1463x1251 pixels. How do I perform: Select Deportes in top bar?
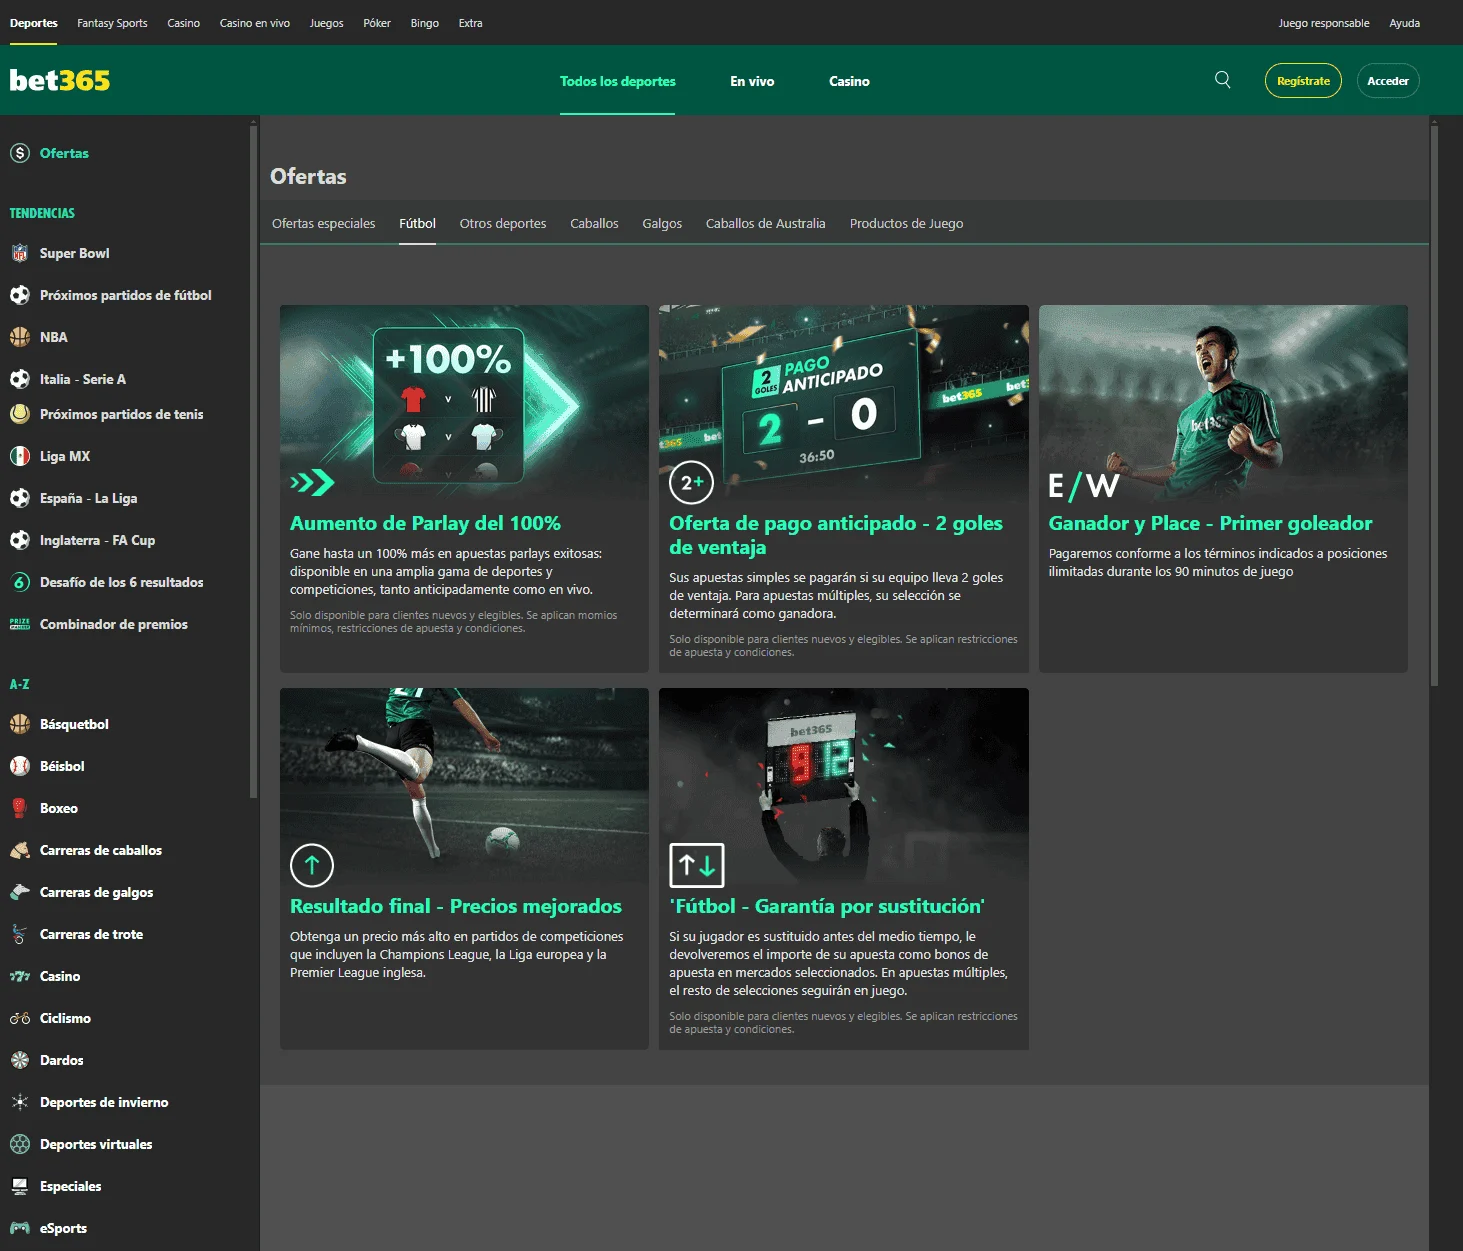(x=34, y=23)
